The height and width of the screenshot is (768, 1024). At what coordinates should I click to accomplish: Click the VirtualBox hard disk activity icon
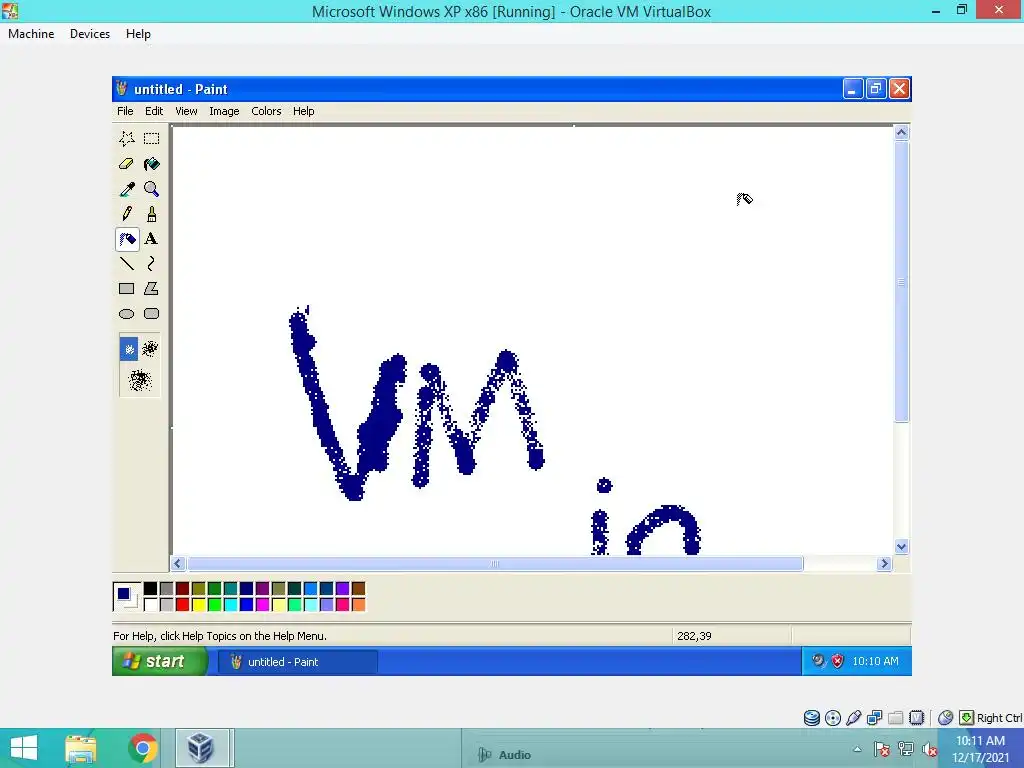click(x=812, y=718)
